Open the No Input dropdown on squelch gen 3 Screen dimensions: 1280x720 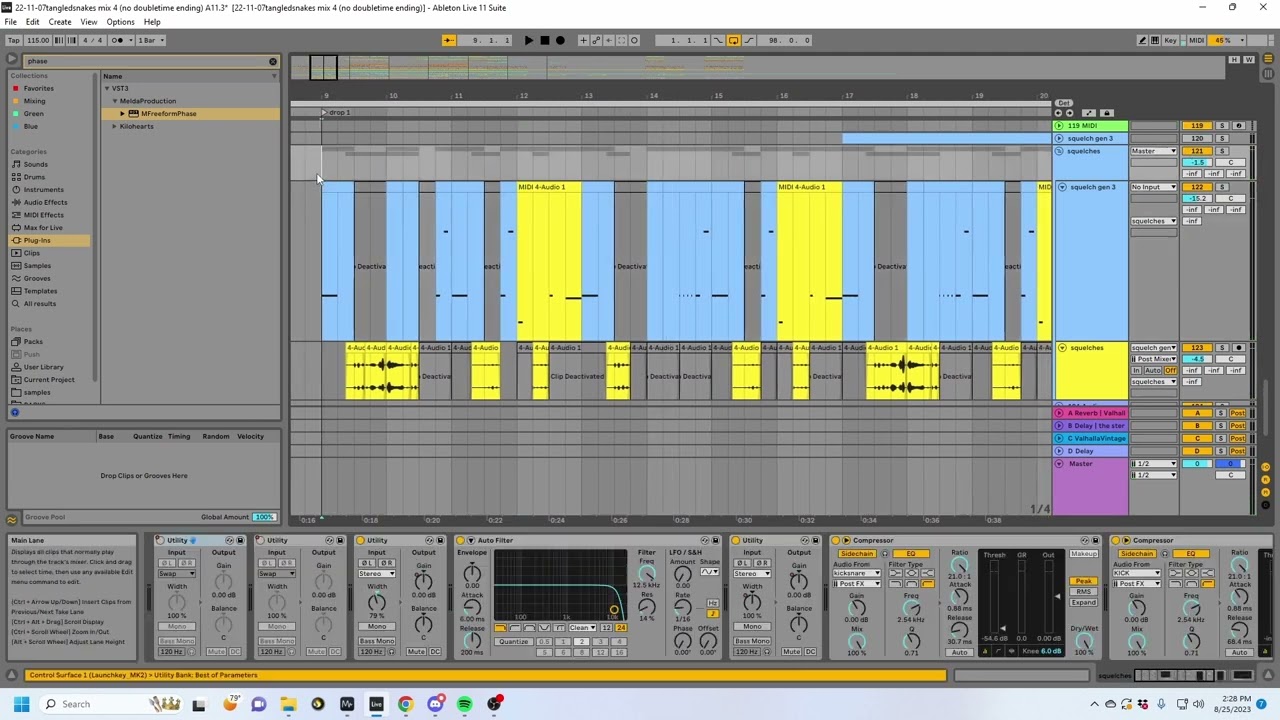[x=1154, y=187]
